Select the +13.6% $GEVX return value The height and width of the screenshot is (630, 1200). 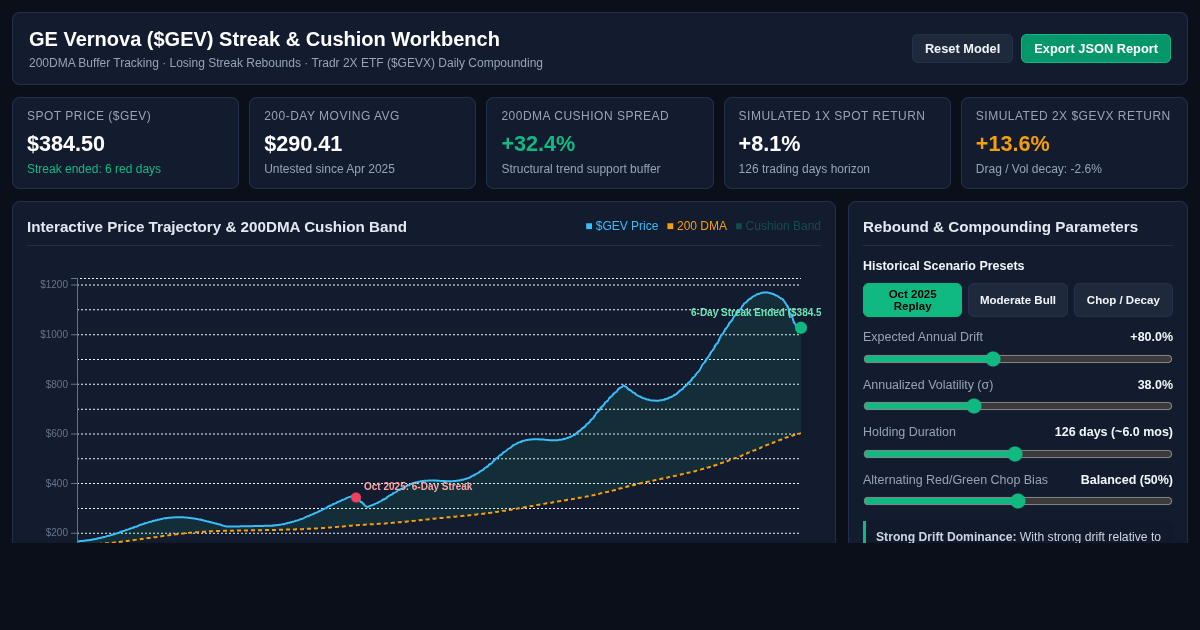point(1012,144)
